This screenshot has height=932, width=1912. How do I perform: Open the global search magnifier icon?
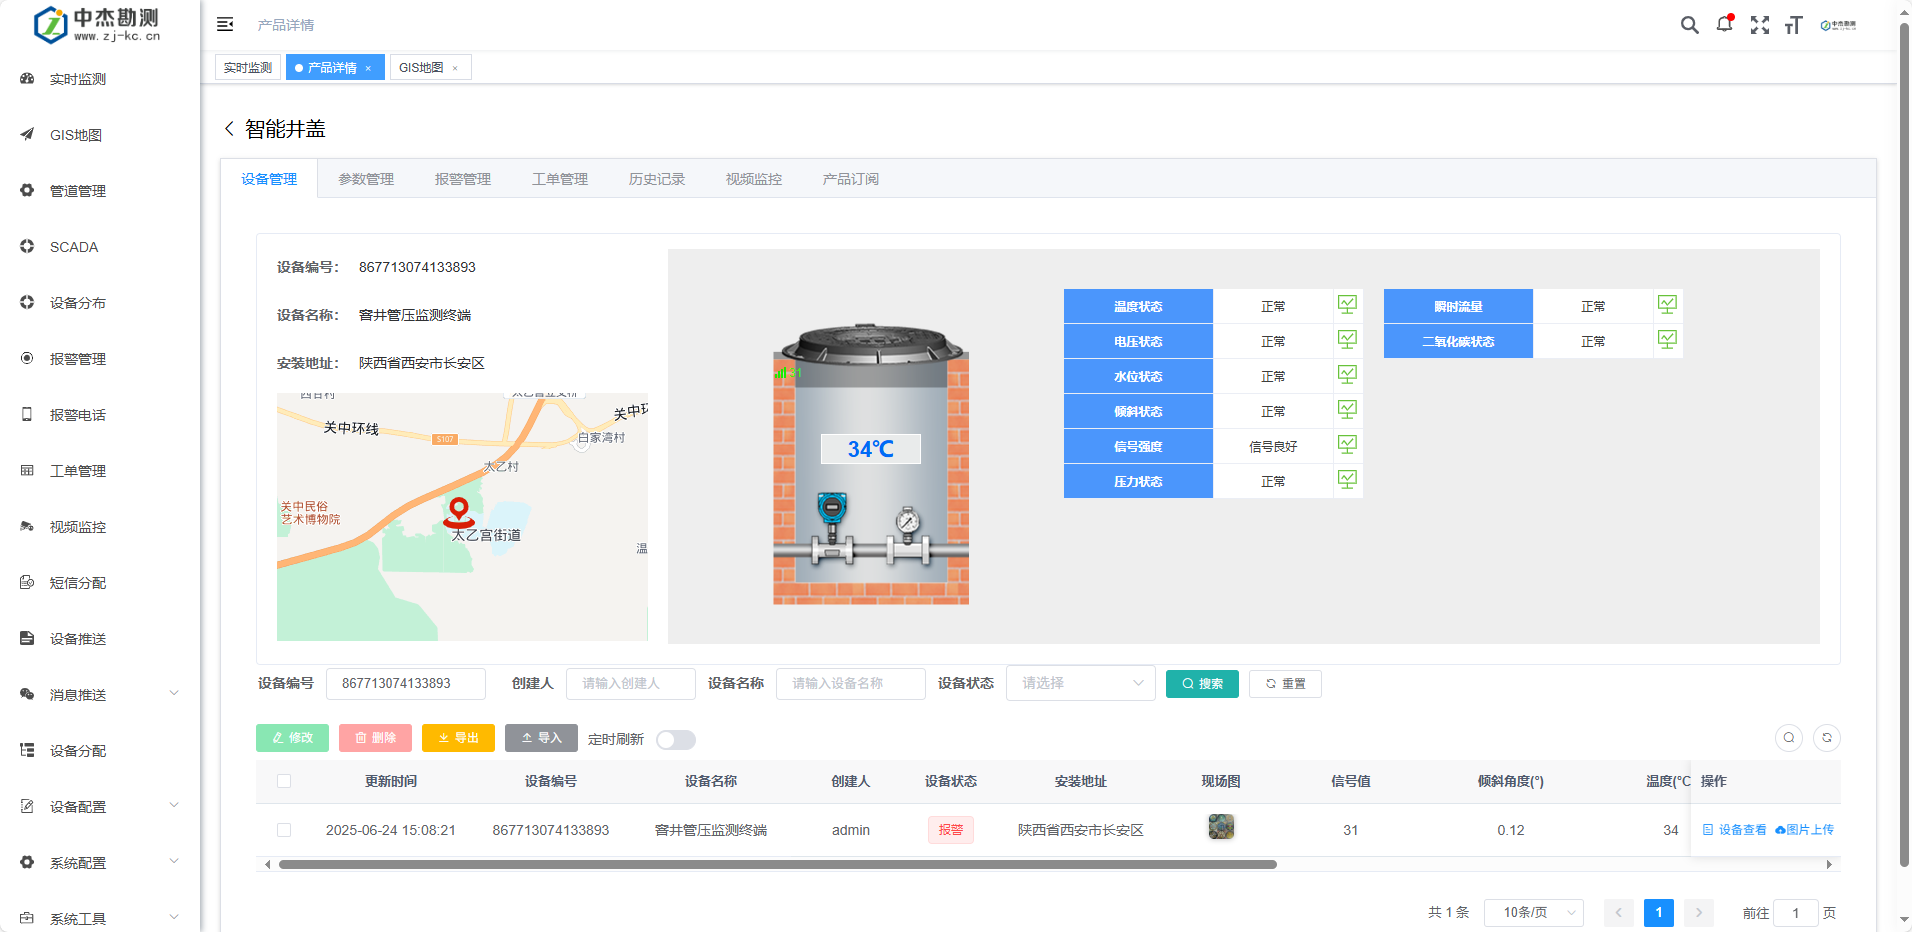(x=1689, y=24)
